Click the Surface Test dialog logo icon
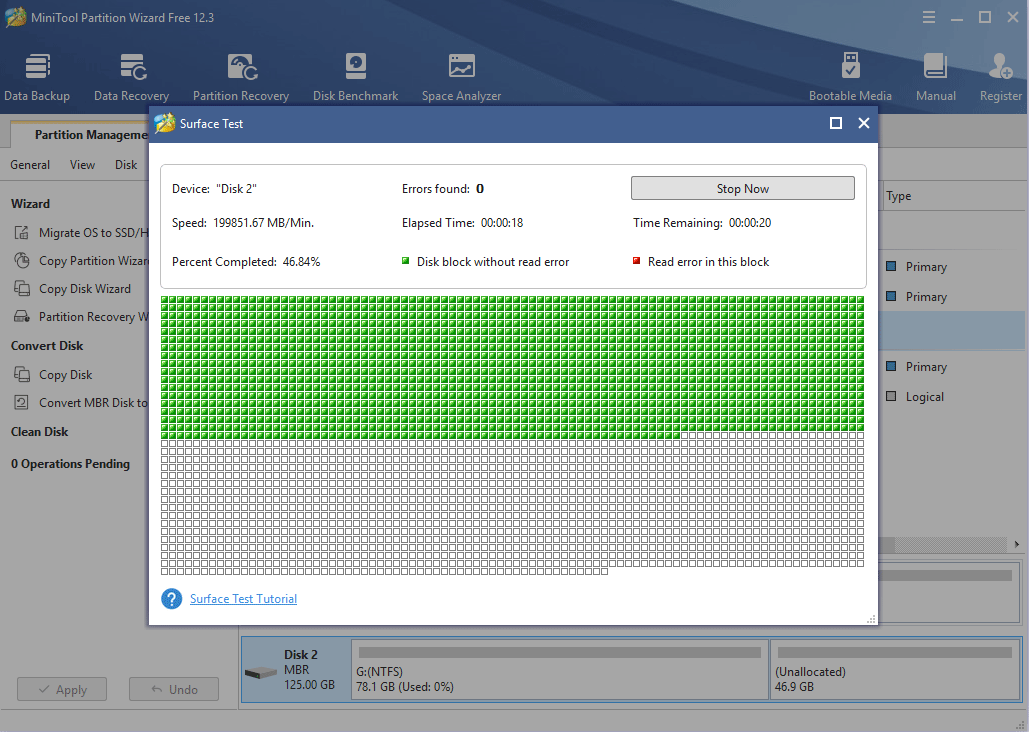1029x732 pixels. (165, 123)
